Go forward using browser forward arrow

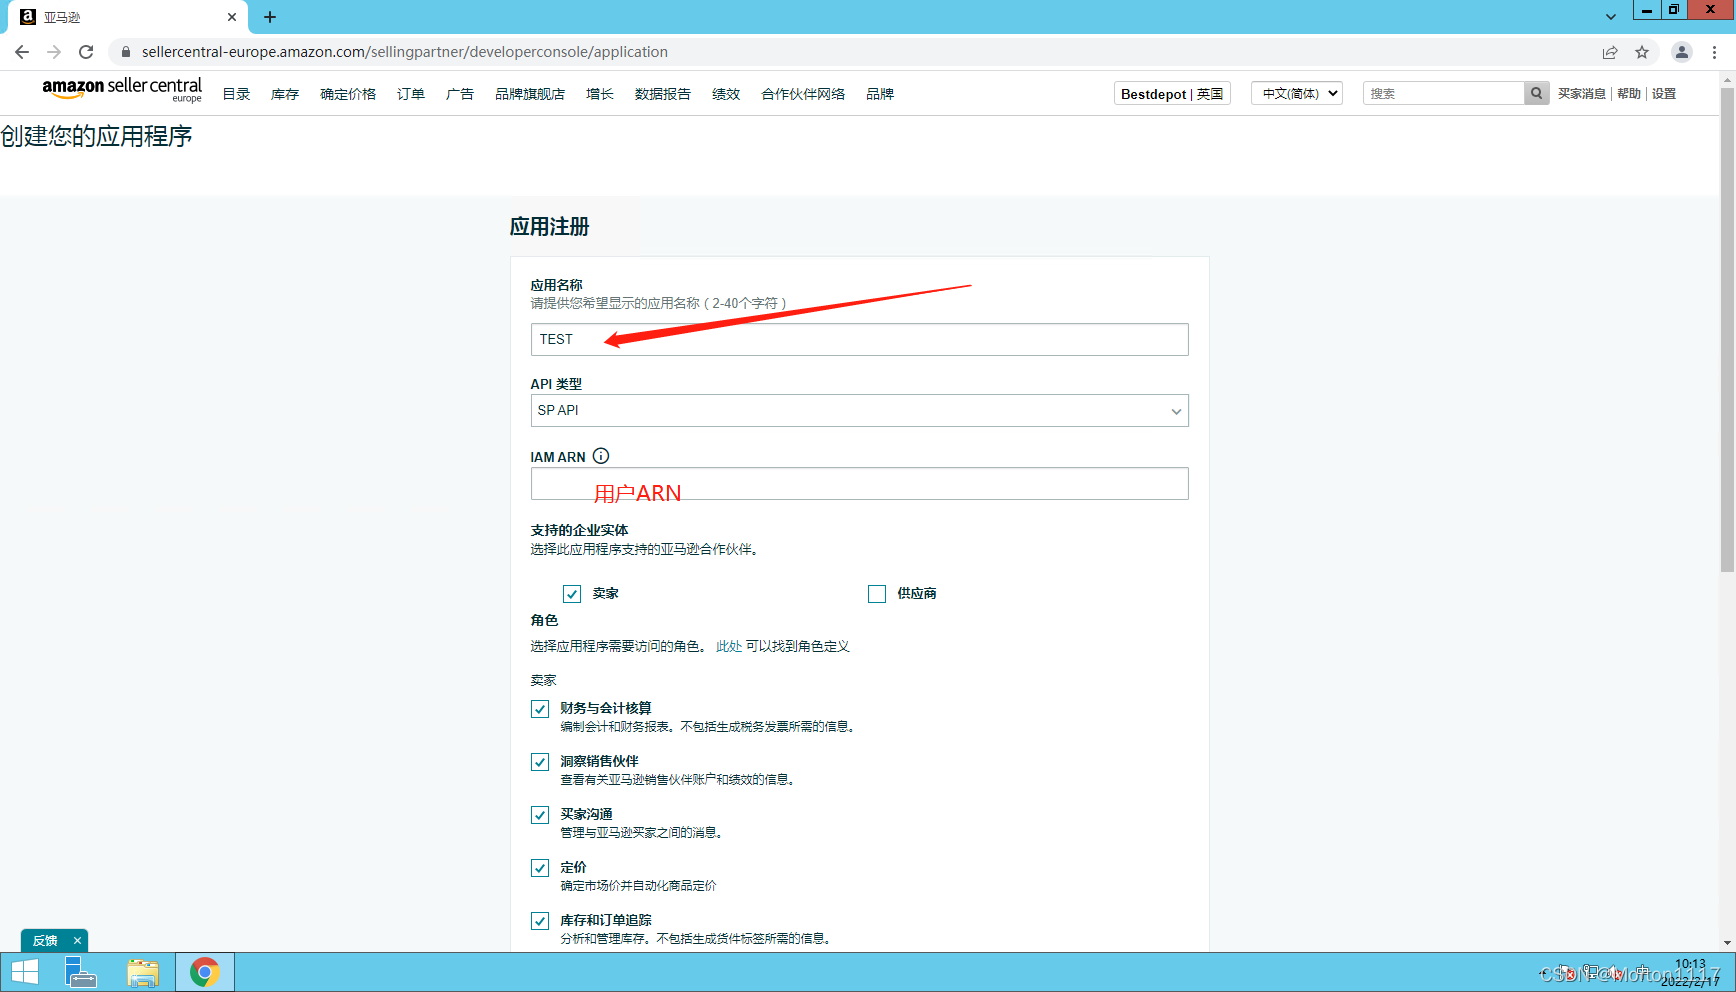tap(54, 52)
